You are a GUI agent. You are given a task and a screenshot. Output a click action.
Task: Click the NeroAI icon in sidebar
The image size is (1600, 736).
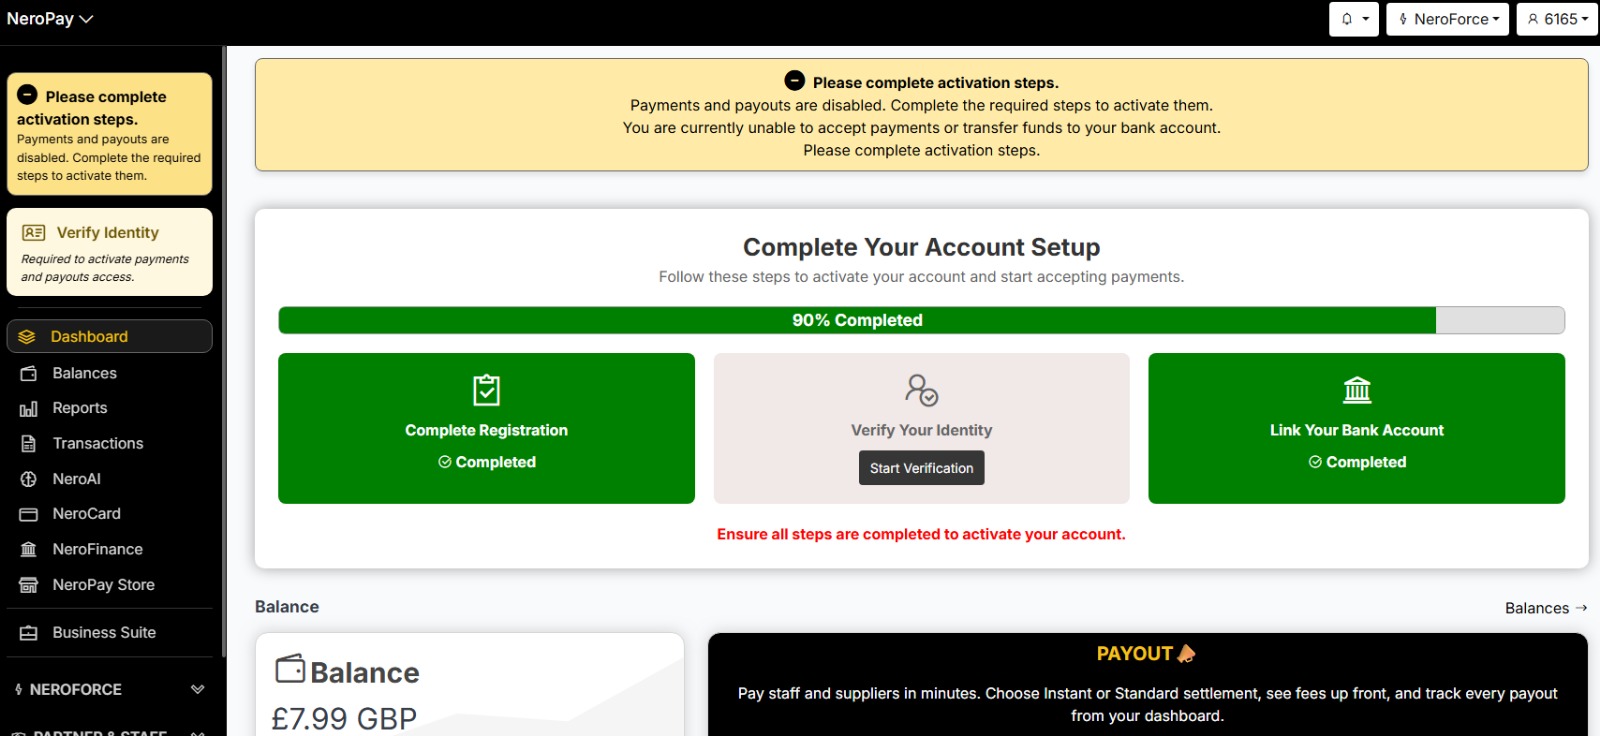(x=28, y=479)
